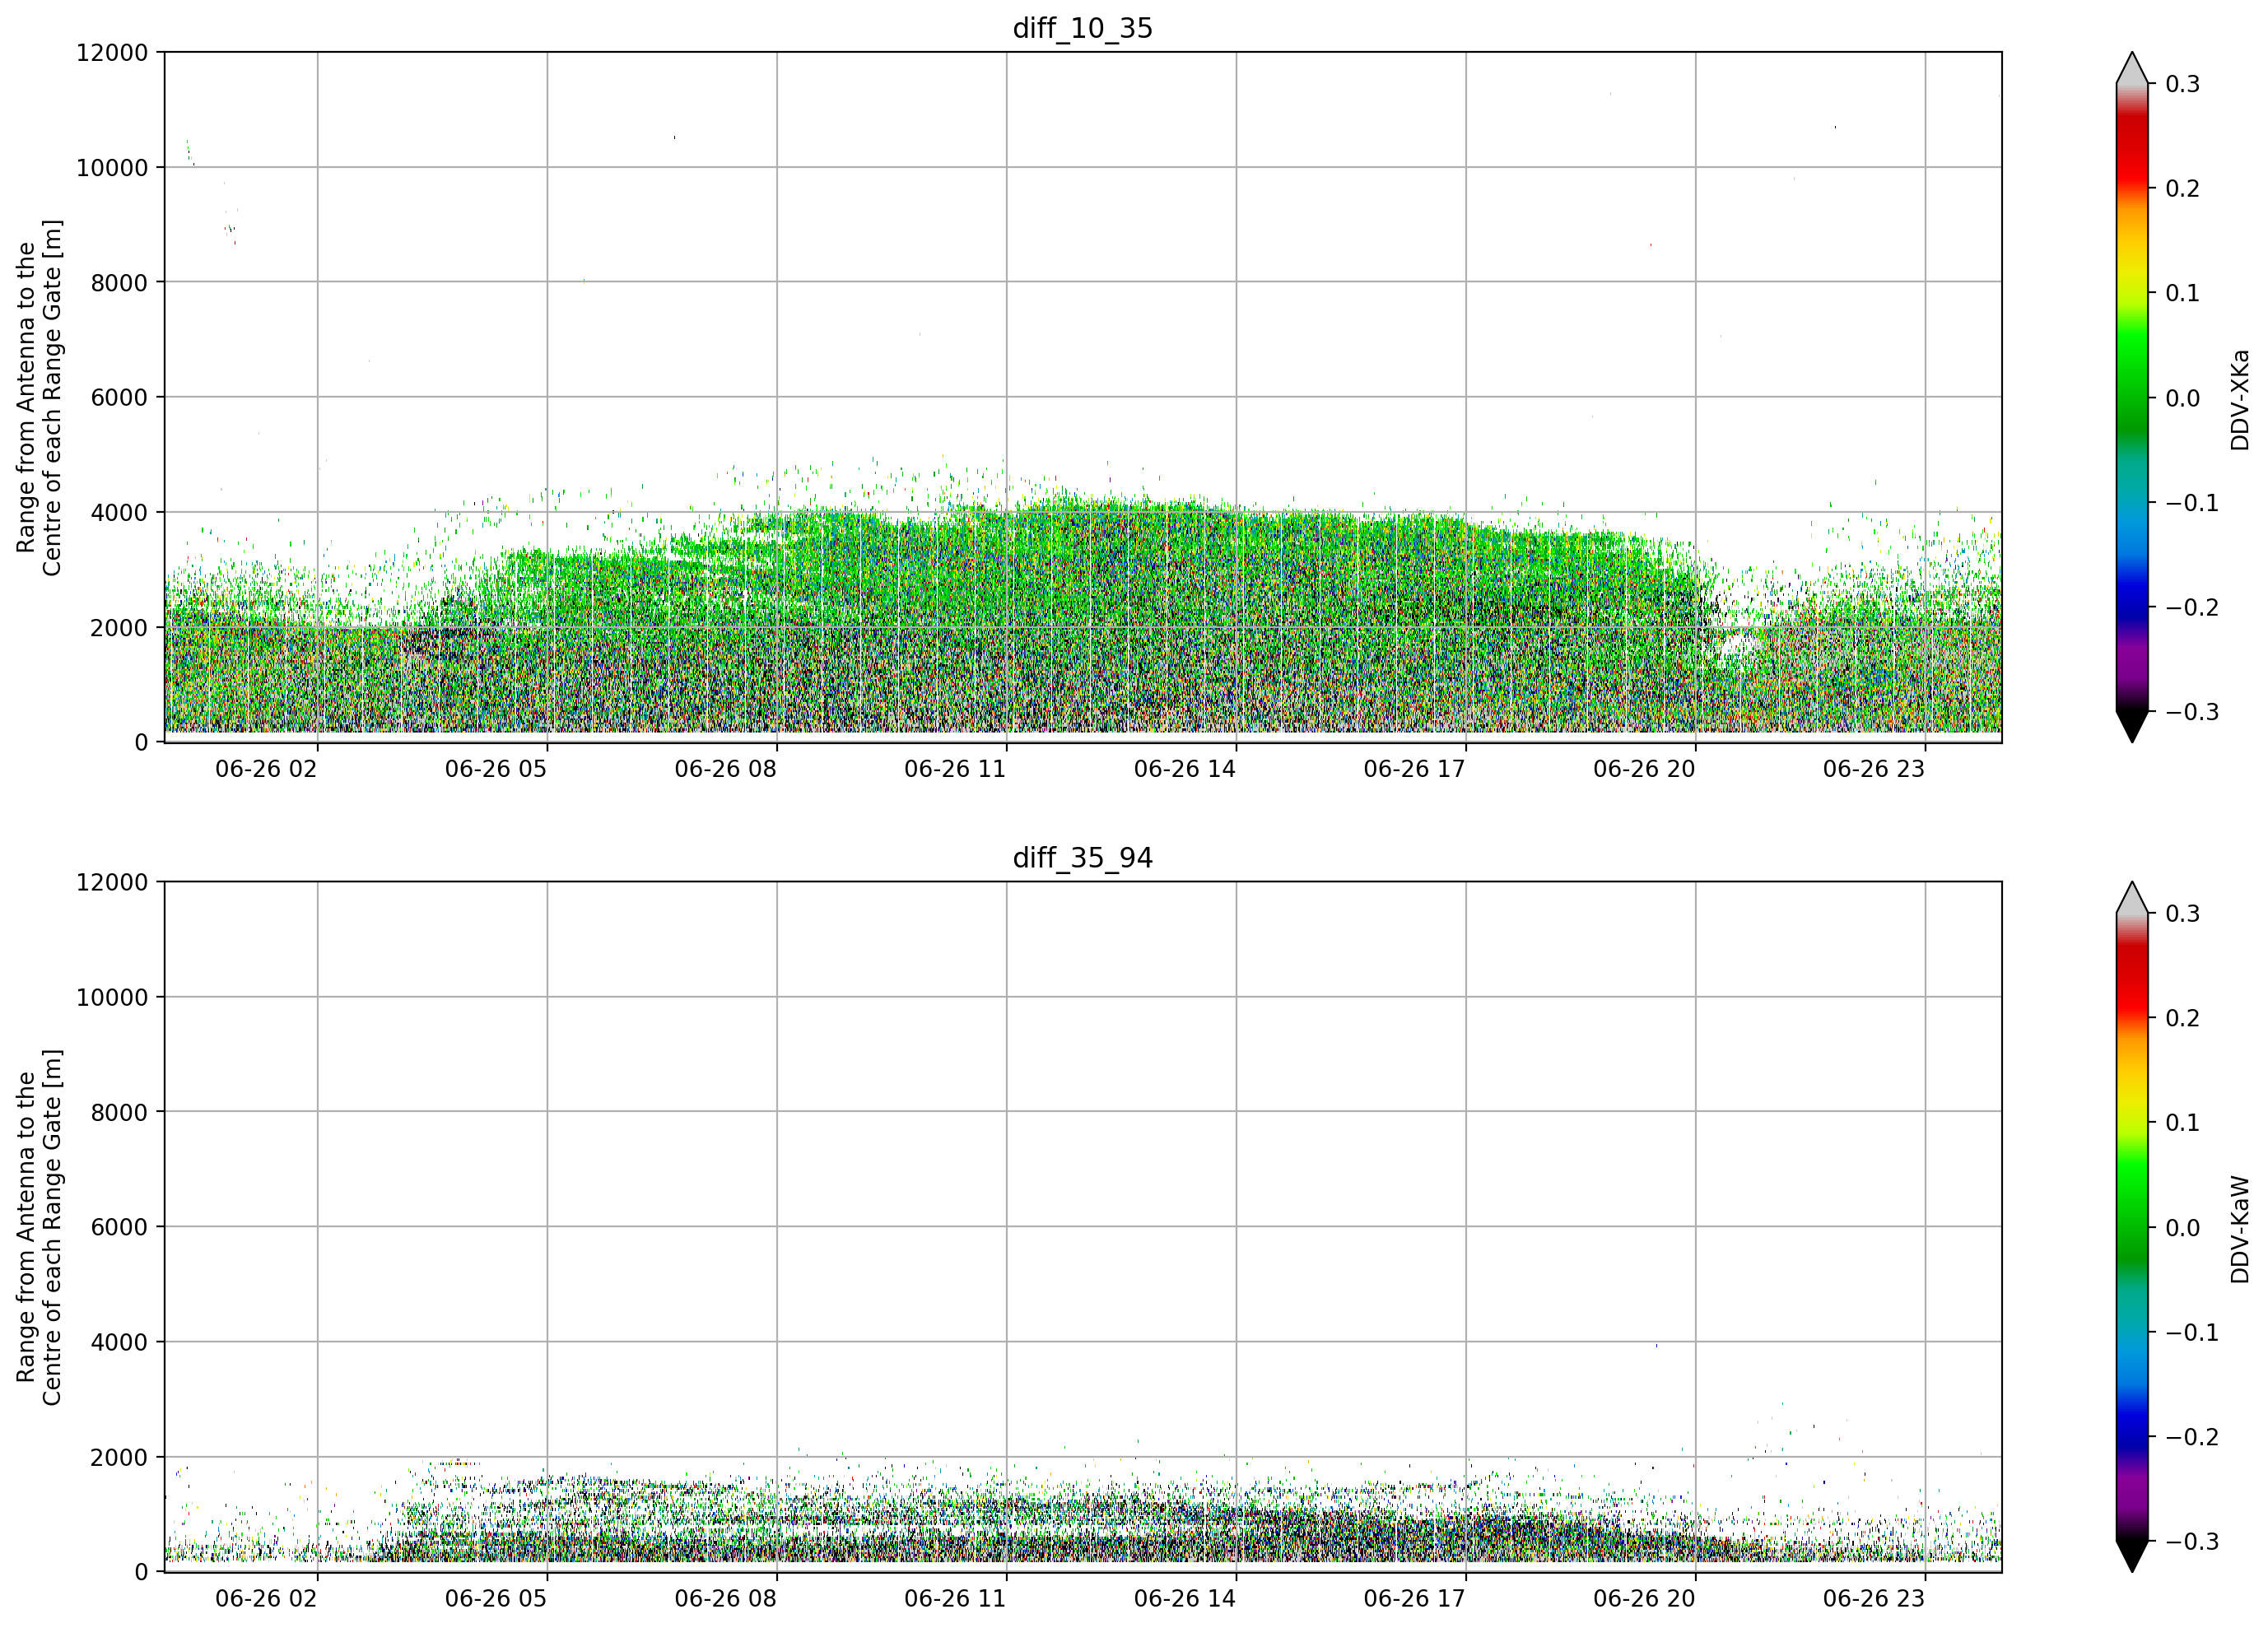Click the 8000 y-tick of diff_10_35 plot
This screenshot has width=2268, height=1628.
click(119, 282)
